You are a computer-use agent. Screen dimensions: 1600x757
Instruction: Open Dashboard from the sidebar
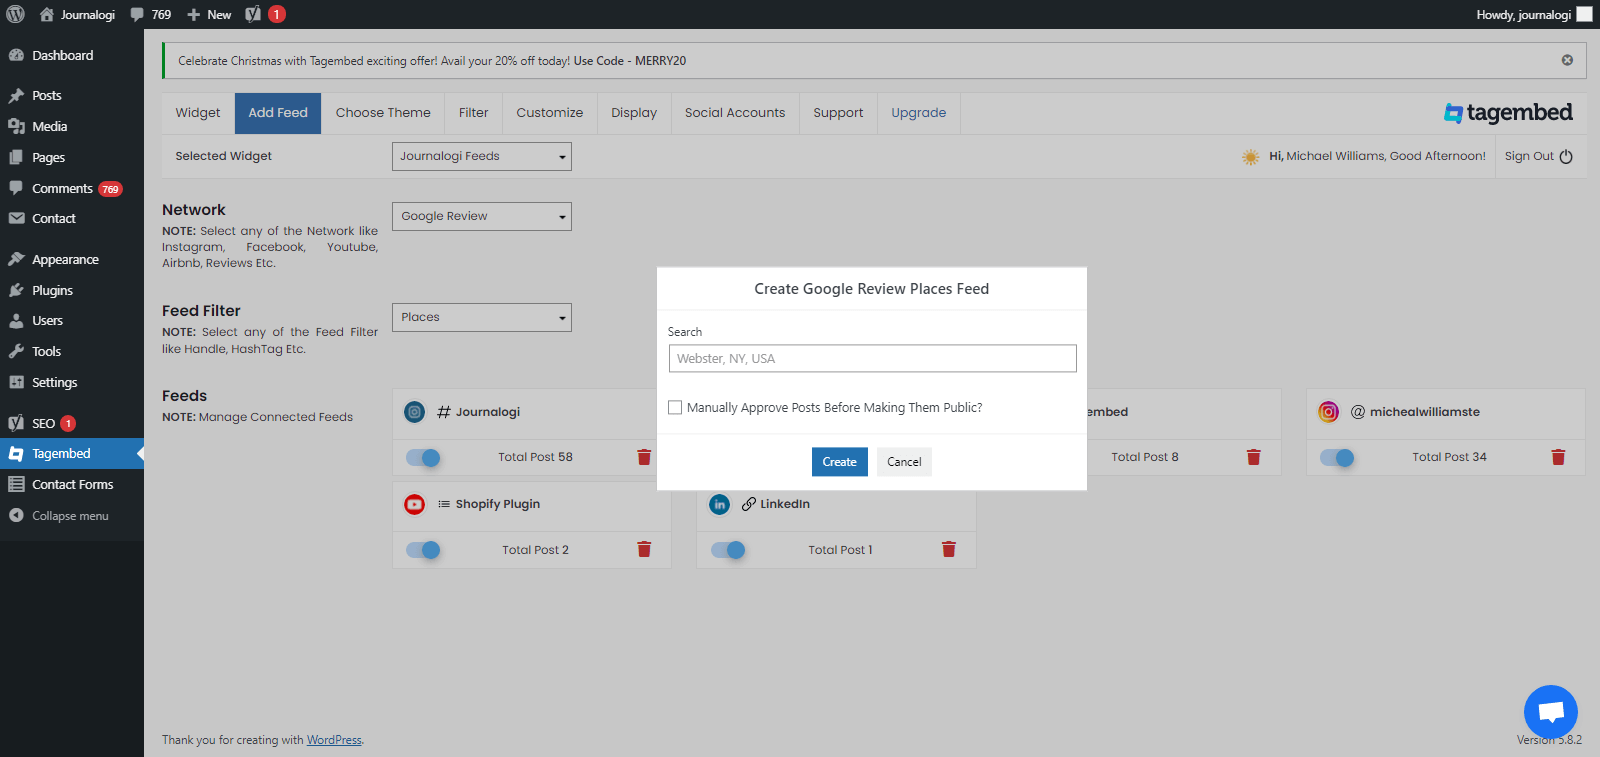pyautogui.click(x=62, y=55)
